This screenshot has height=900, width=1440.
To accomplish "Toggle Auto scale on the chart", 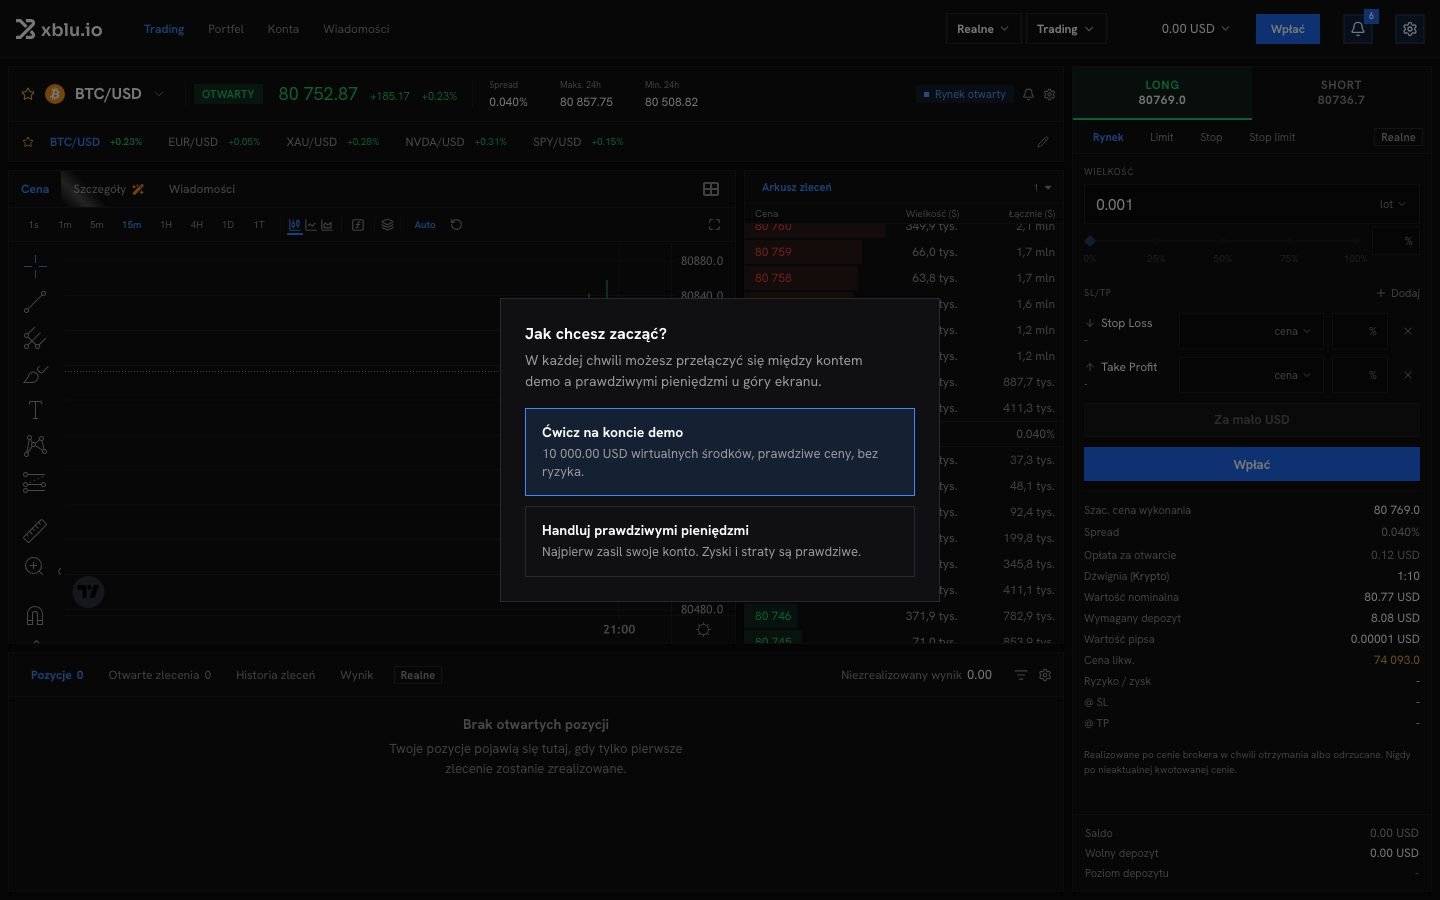I will (x=425, y=225).
